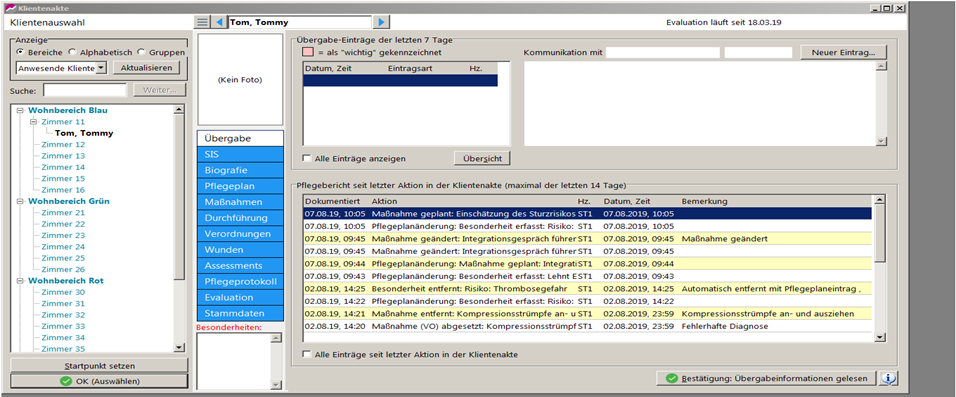Click the Weiter button beside search

point(159,90)
